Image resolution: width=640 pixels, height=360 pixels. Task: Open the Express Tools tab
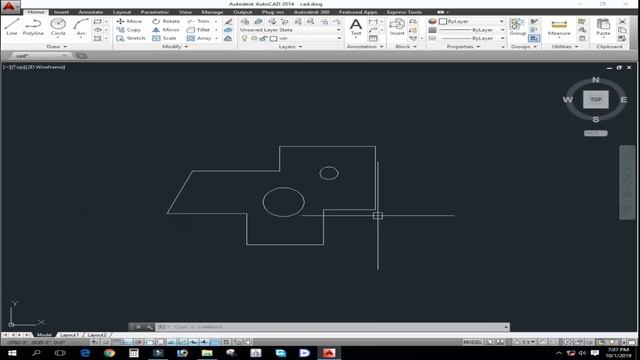click(404, 12)
